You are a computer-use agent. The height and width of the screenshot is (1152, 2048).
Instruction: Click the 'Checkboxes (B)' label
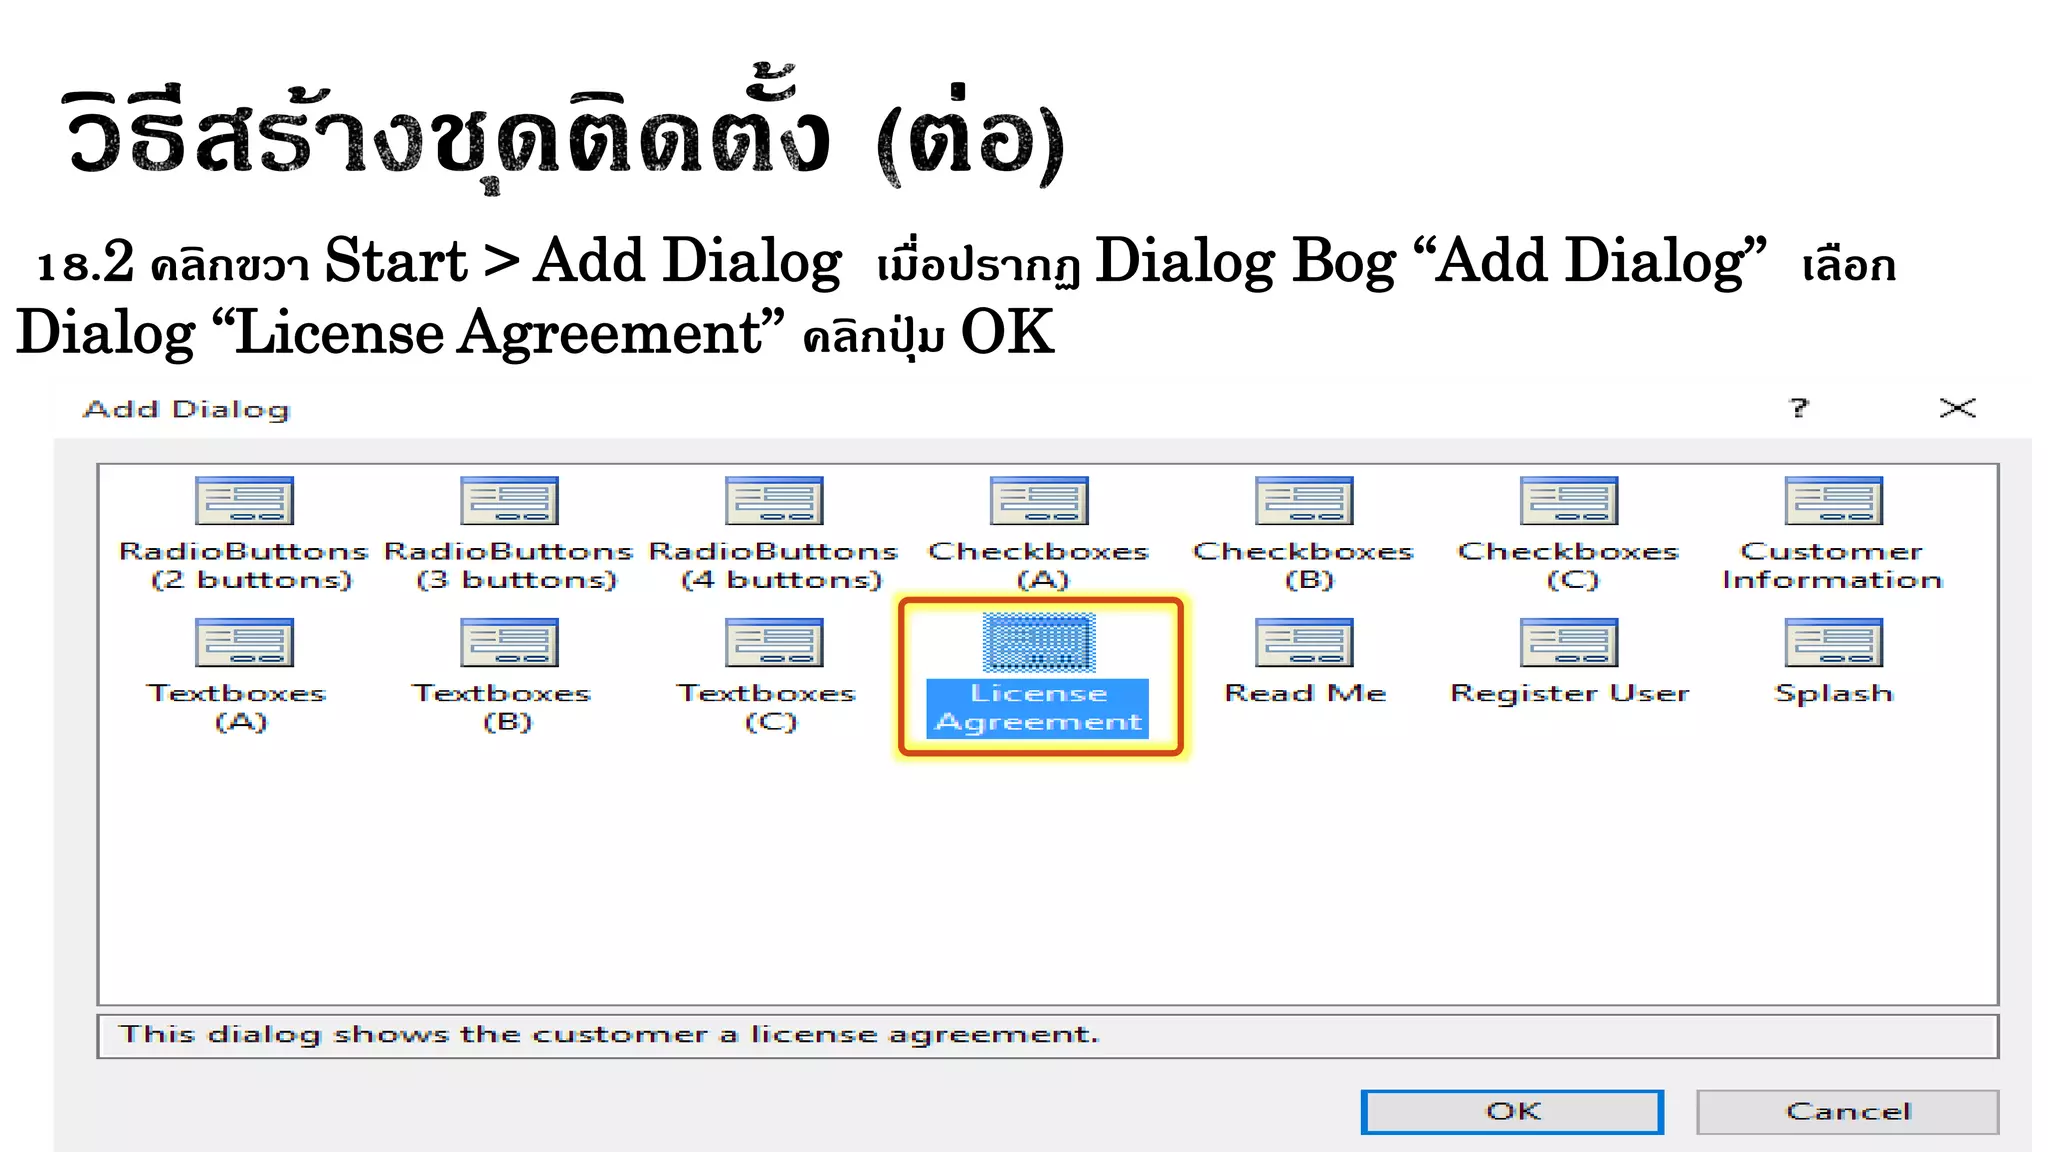pos(1304,566)
